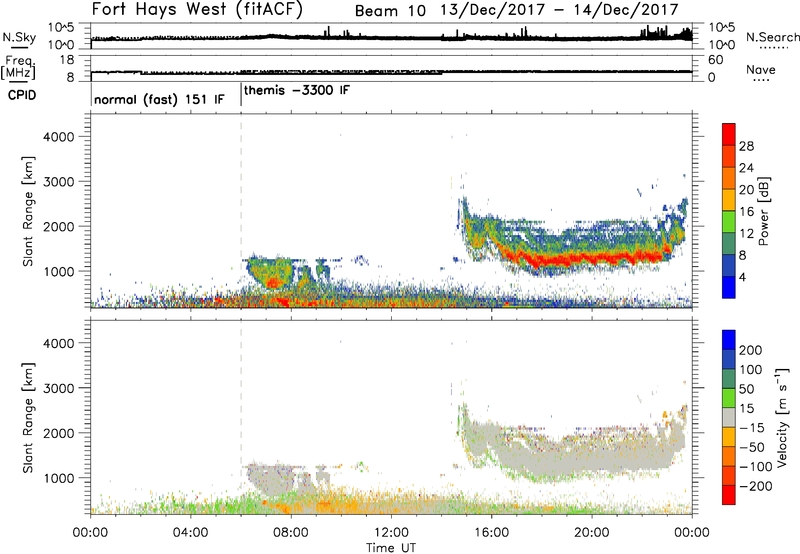The height and width of the screenshot is (554, 800).
Task: Click the '1000' tick on velocity panel
Action: click(59, 478)
